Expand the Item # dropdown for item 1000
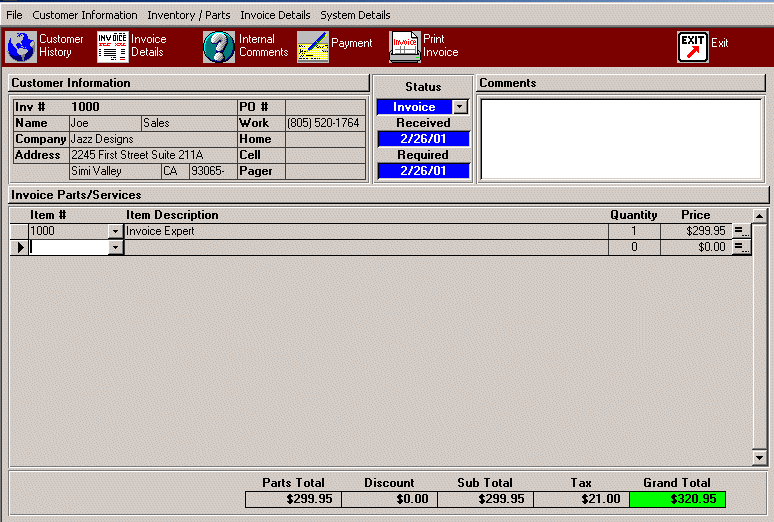 click(115, 231)
